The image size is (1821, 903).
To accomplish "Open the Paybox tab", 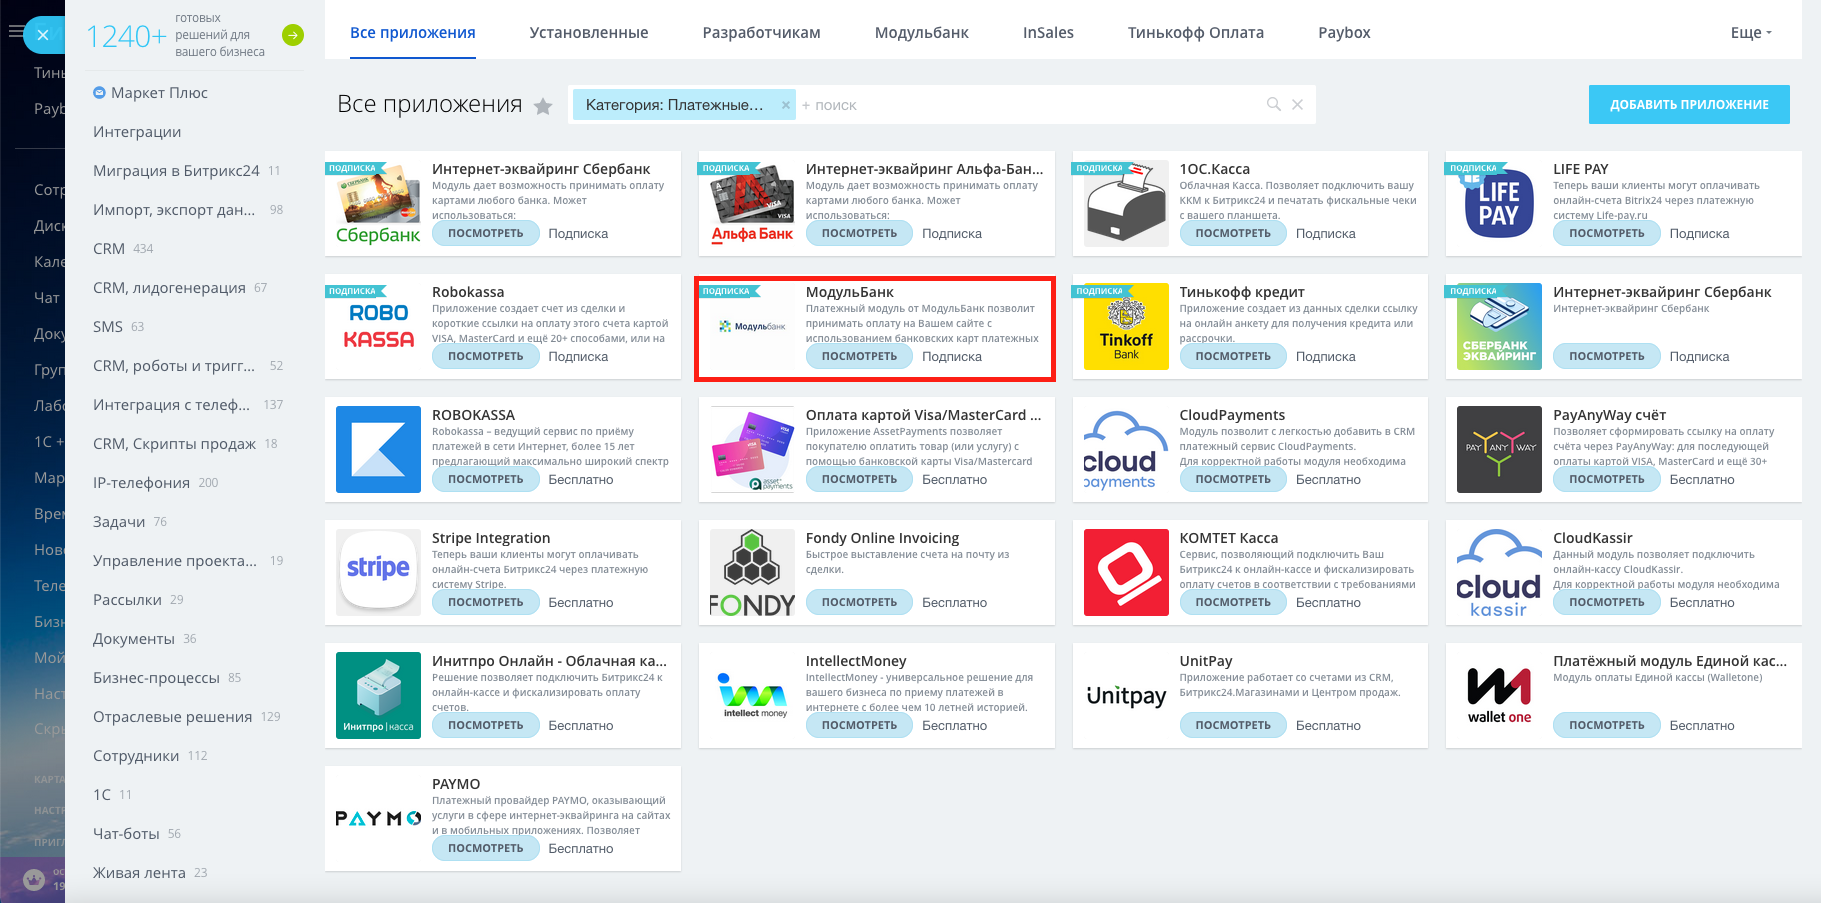I will [x=1344, y=33].
